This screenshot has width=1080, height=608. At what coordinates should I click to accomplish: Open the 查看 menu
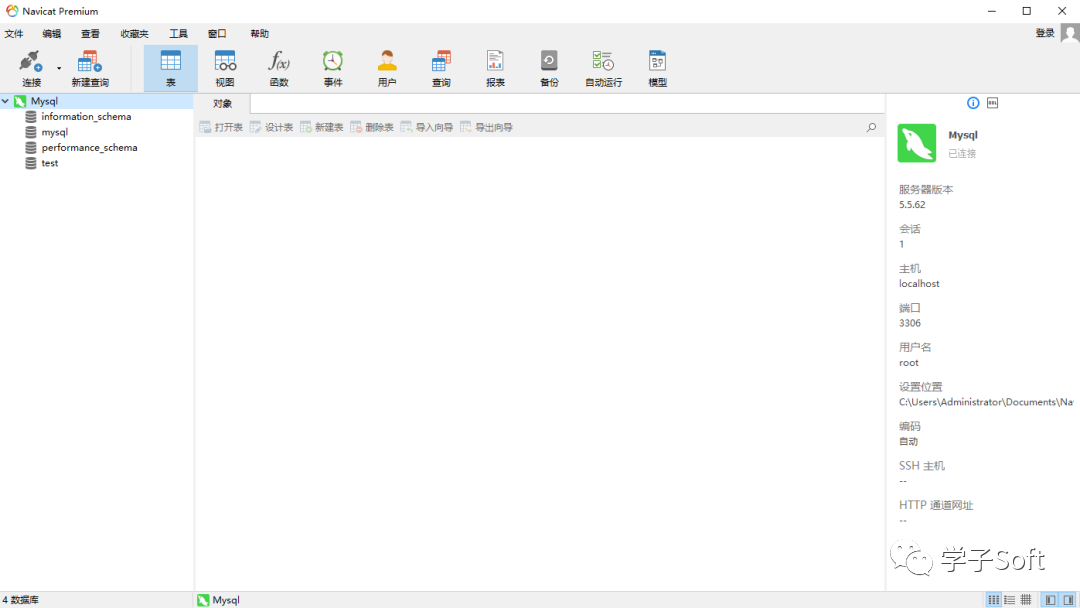[x=90, y=33]
